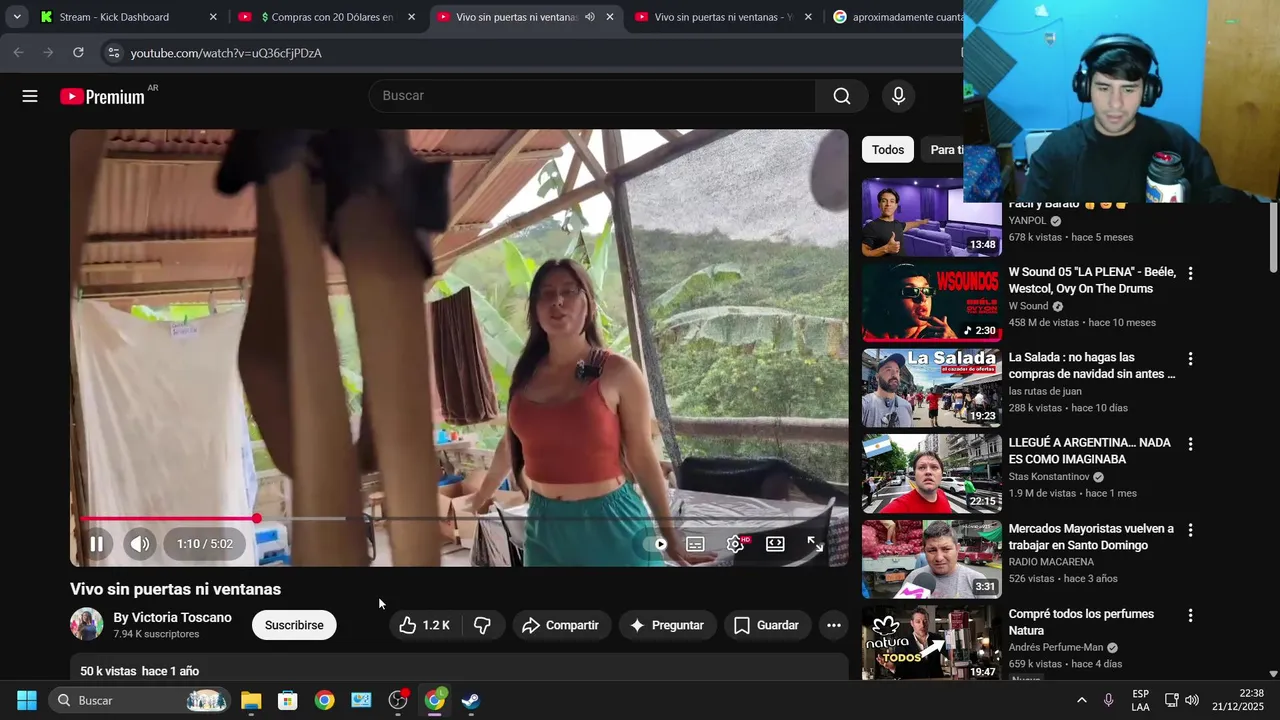Open options menu for W Sound video
This screenshot has height=720, width=1280.
[1190, 273]
